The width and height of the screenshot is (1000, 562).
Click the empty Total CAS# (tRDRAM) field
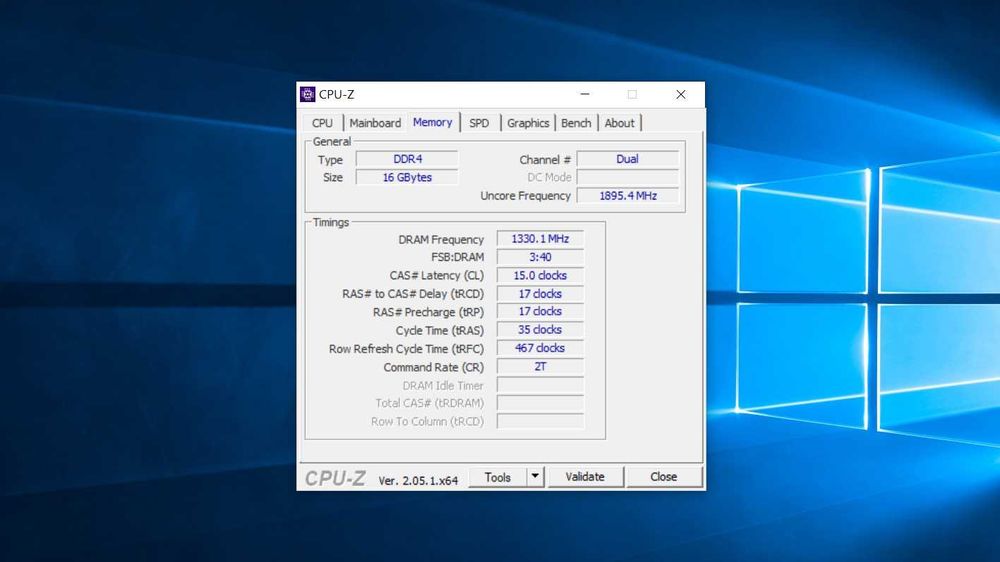(540, 403)
